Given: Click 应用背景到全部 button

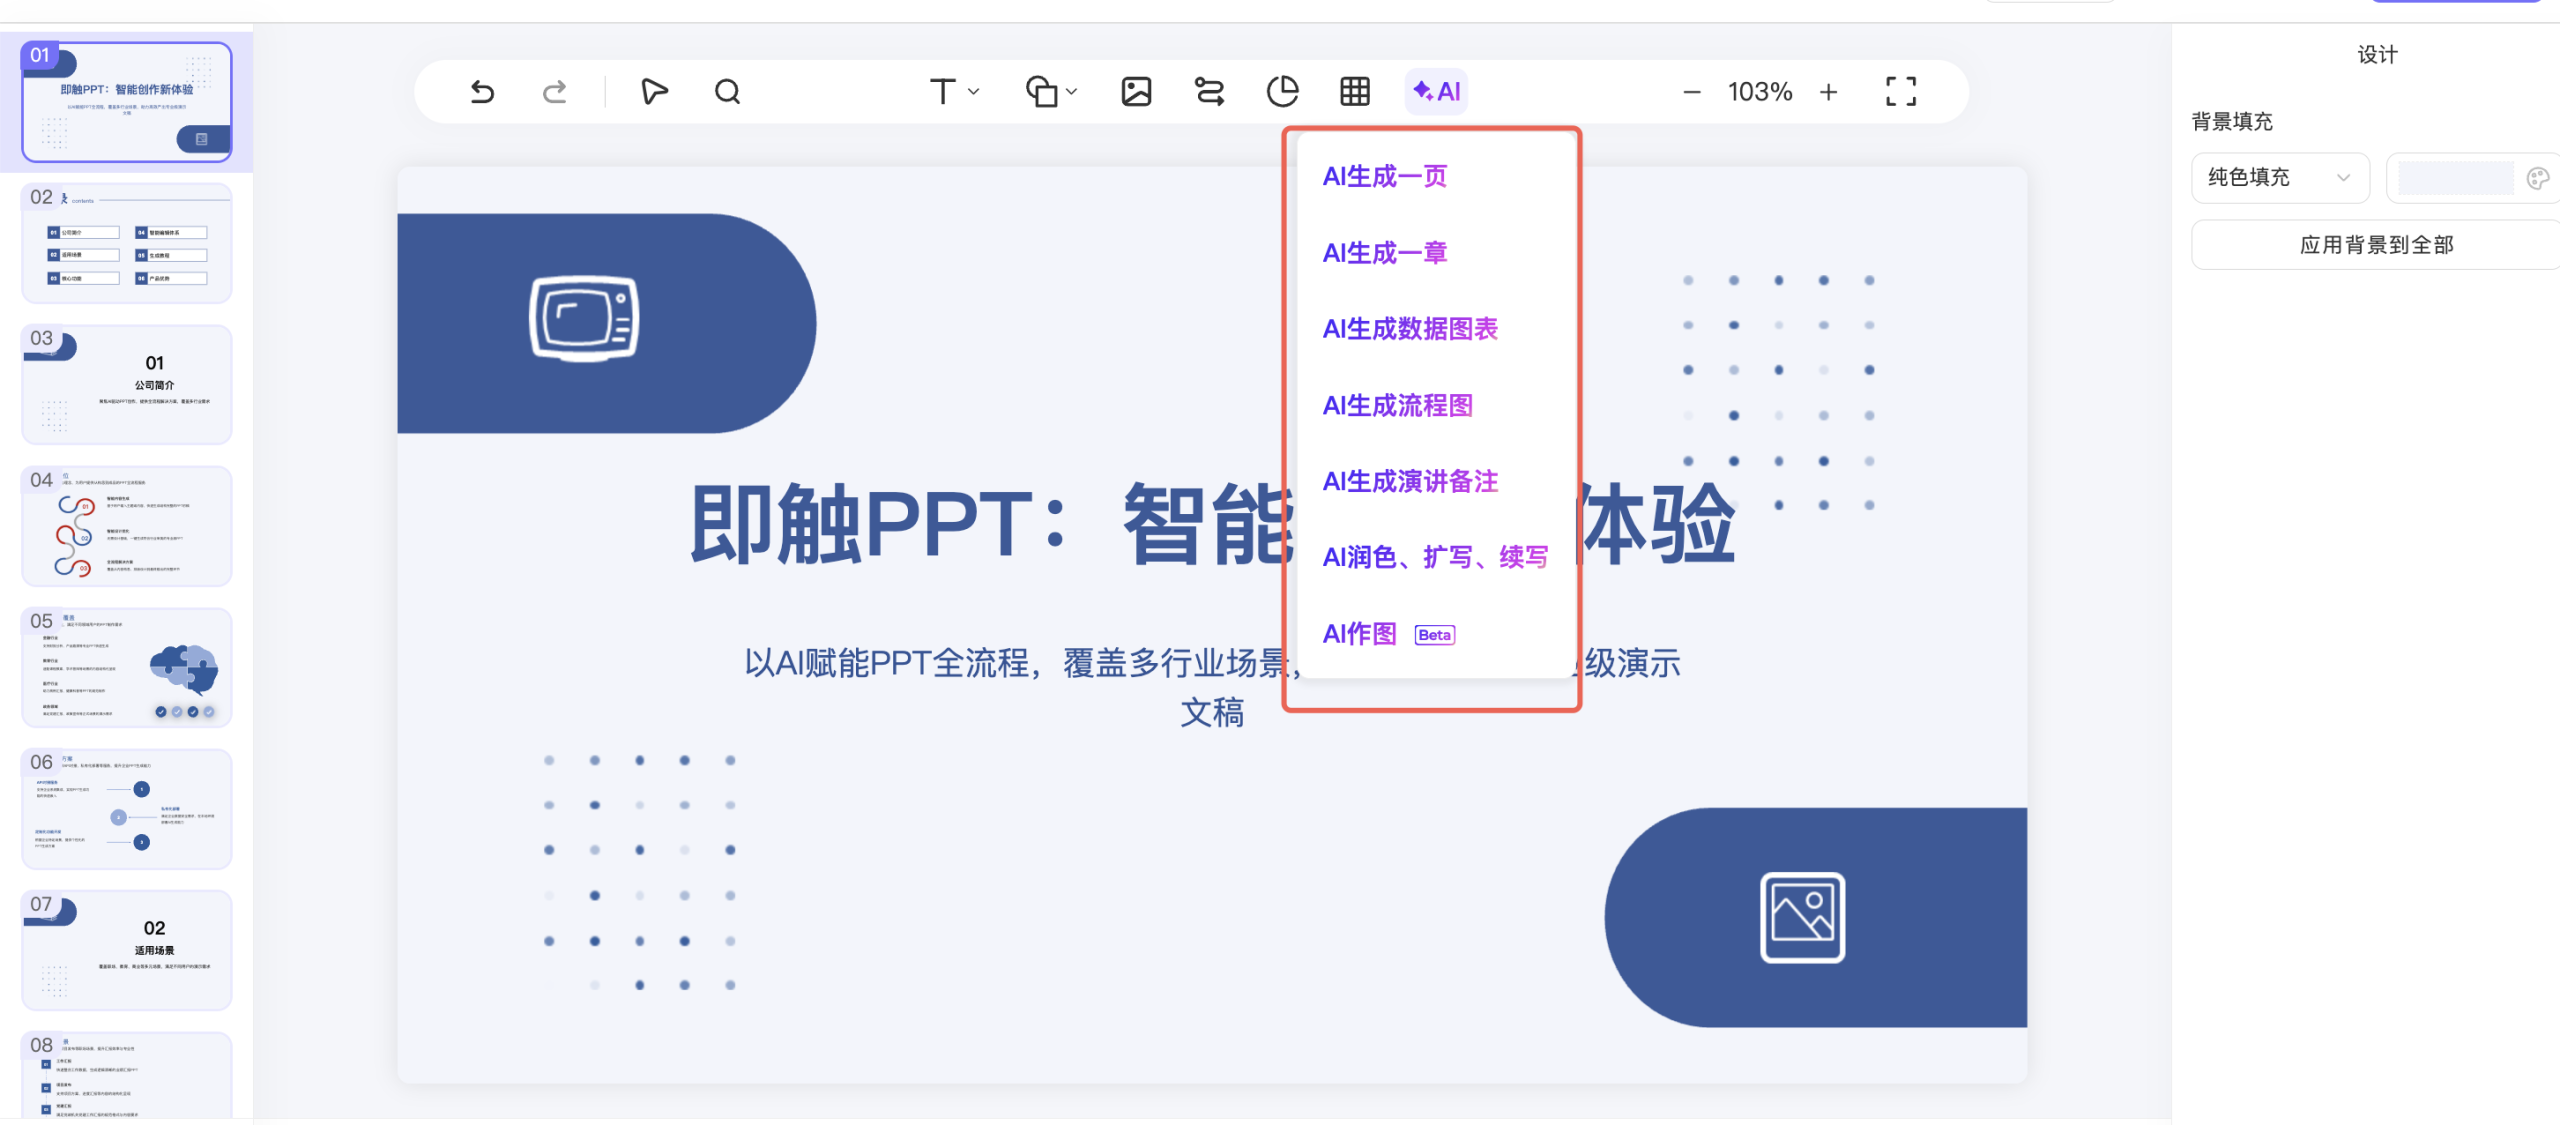Looking at the screenshot, I should pyautogui.click(x=2376, y=245).
